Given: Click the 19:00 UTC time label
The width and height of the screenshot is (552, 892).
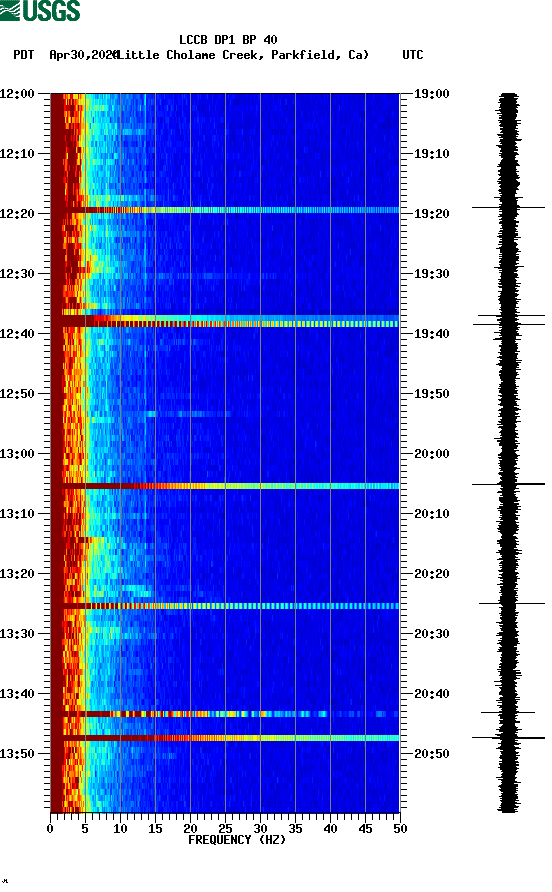Looking at the screenshot, I should coord(431,94).
